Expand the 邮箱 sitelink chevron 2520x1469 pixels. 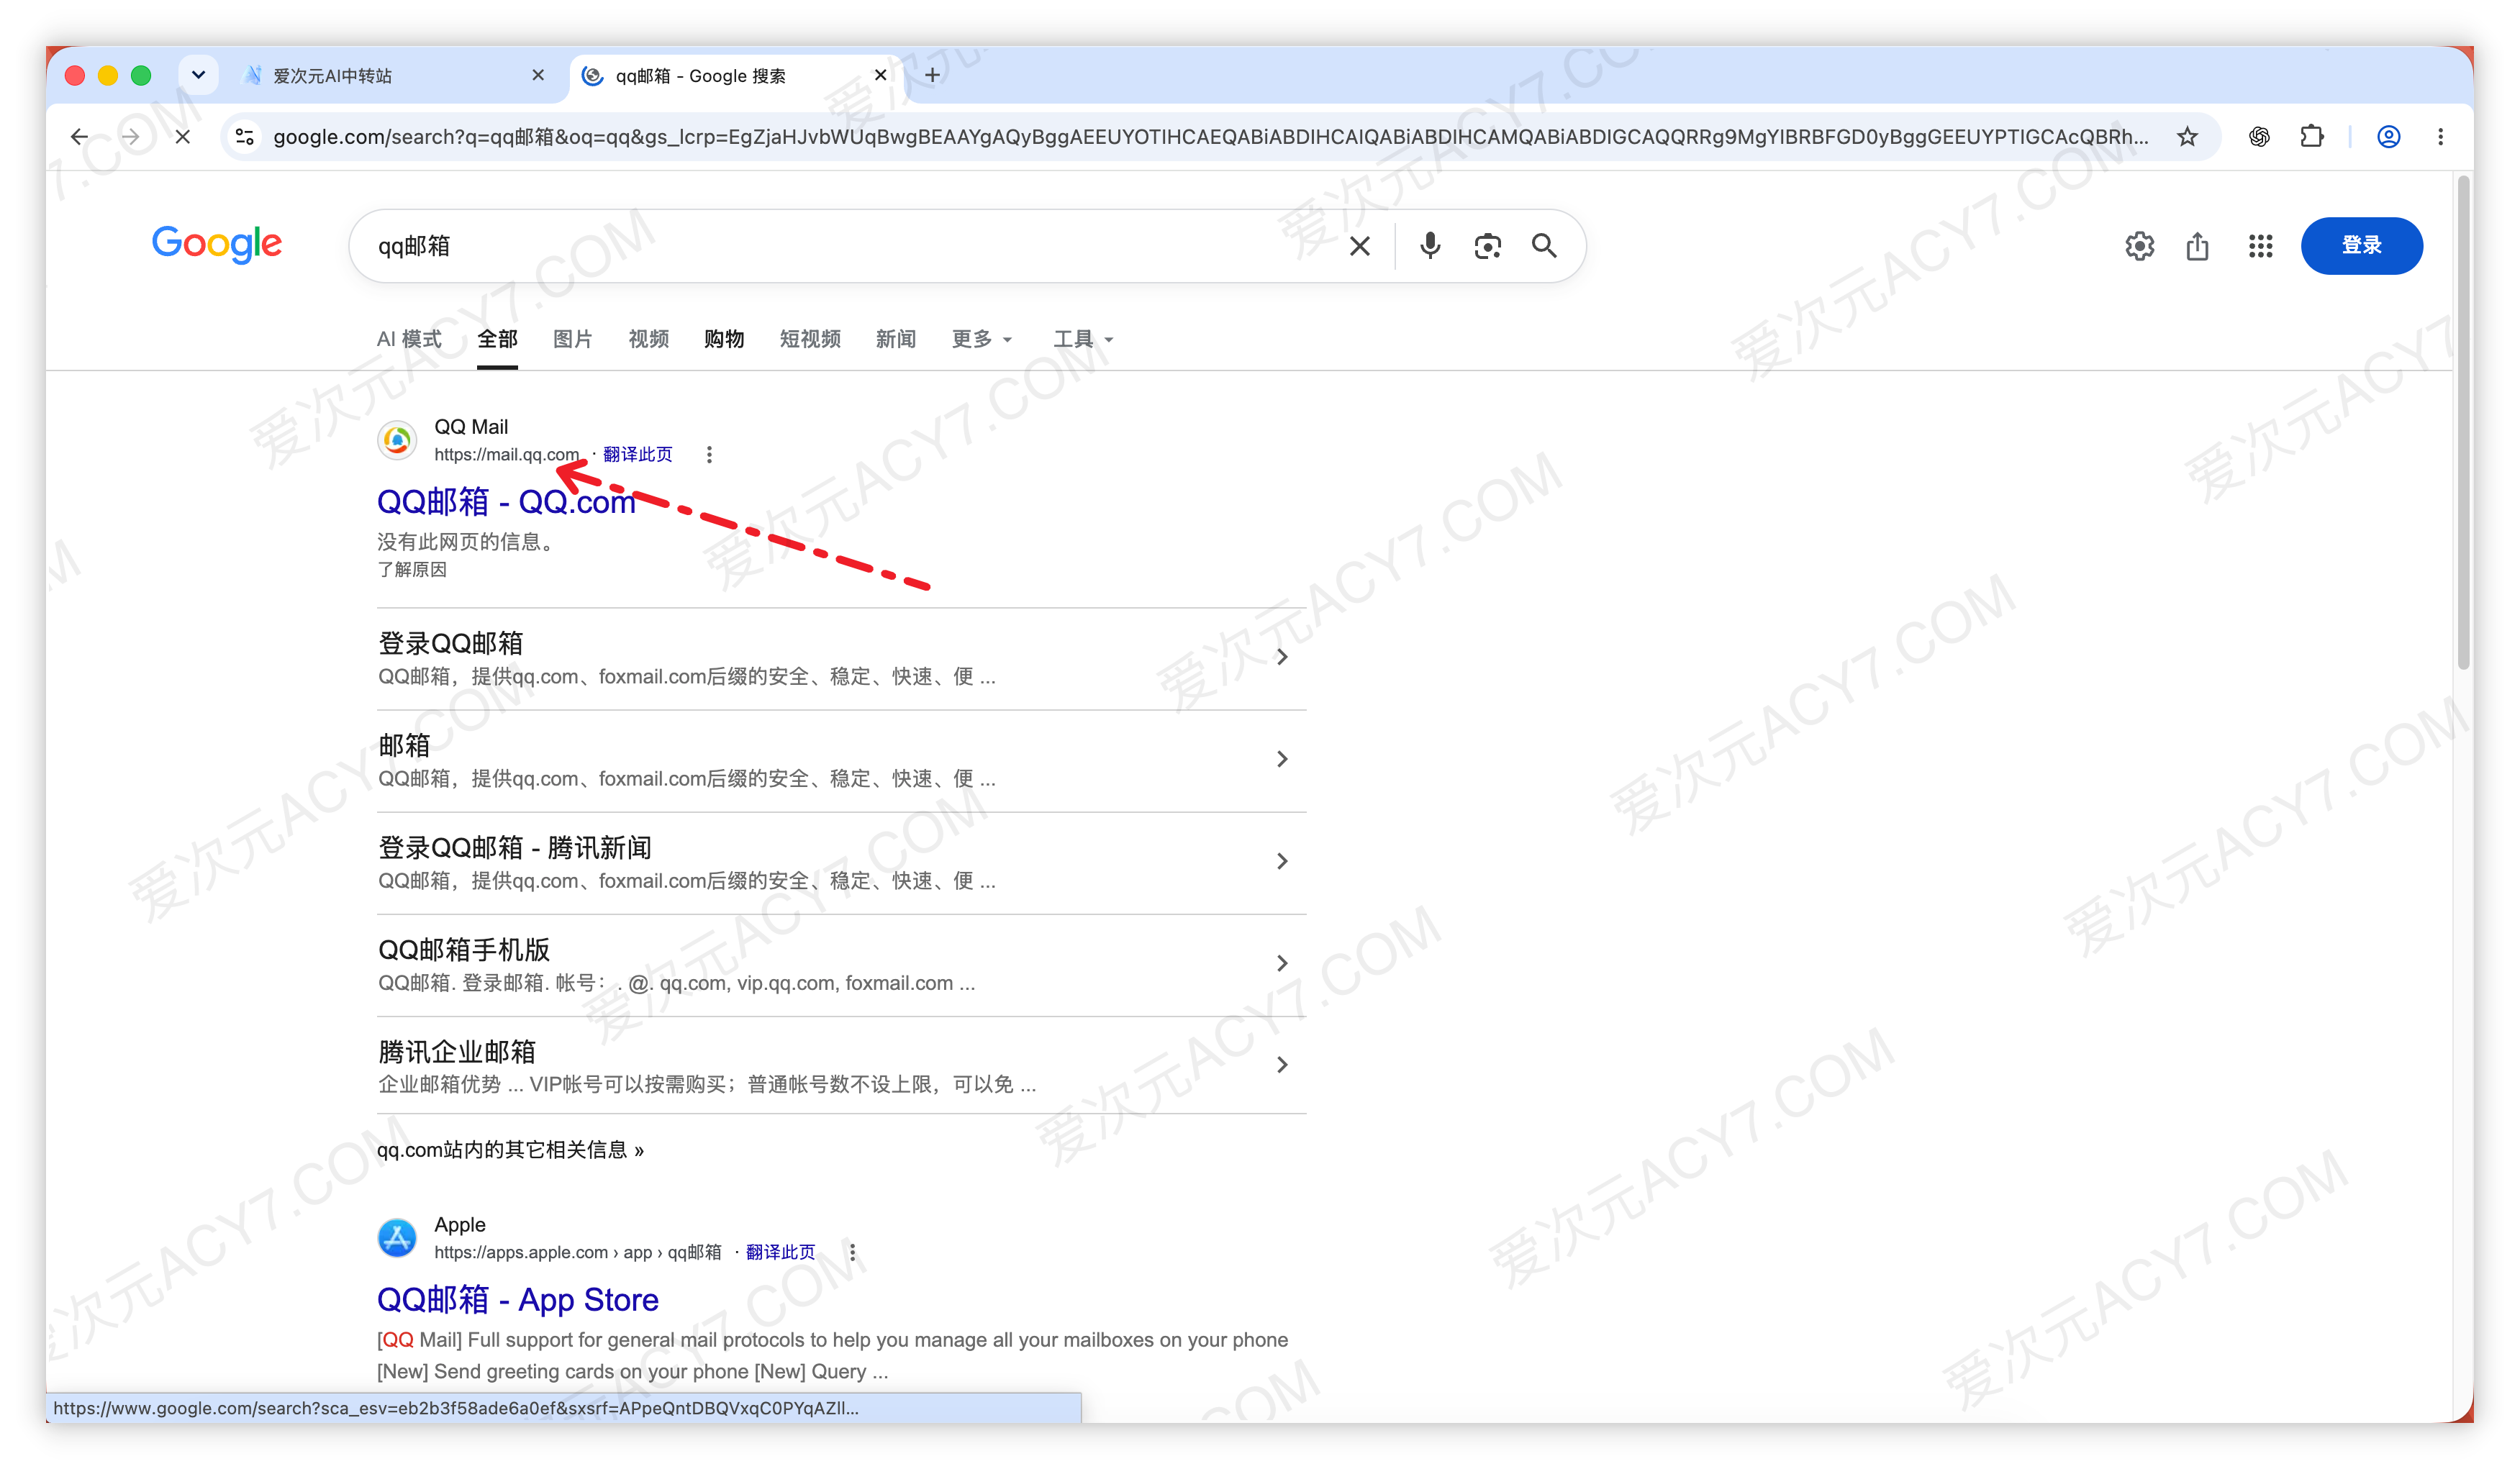coord(1281,759)
